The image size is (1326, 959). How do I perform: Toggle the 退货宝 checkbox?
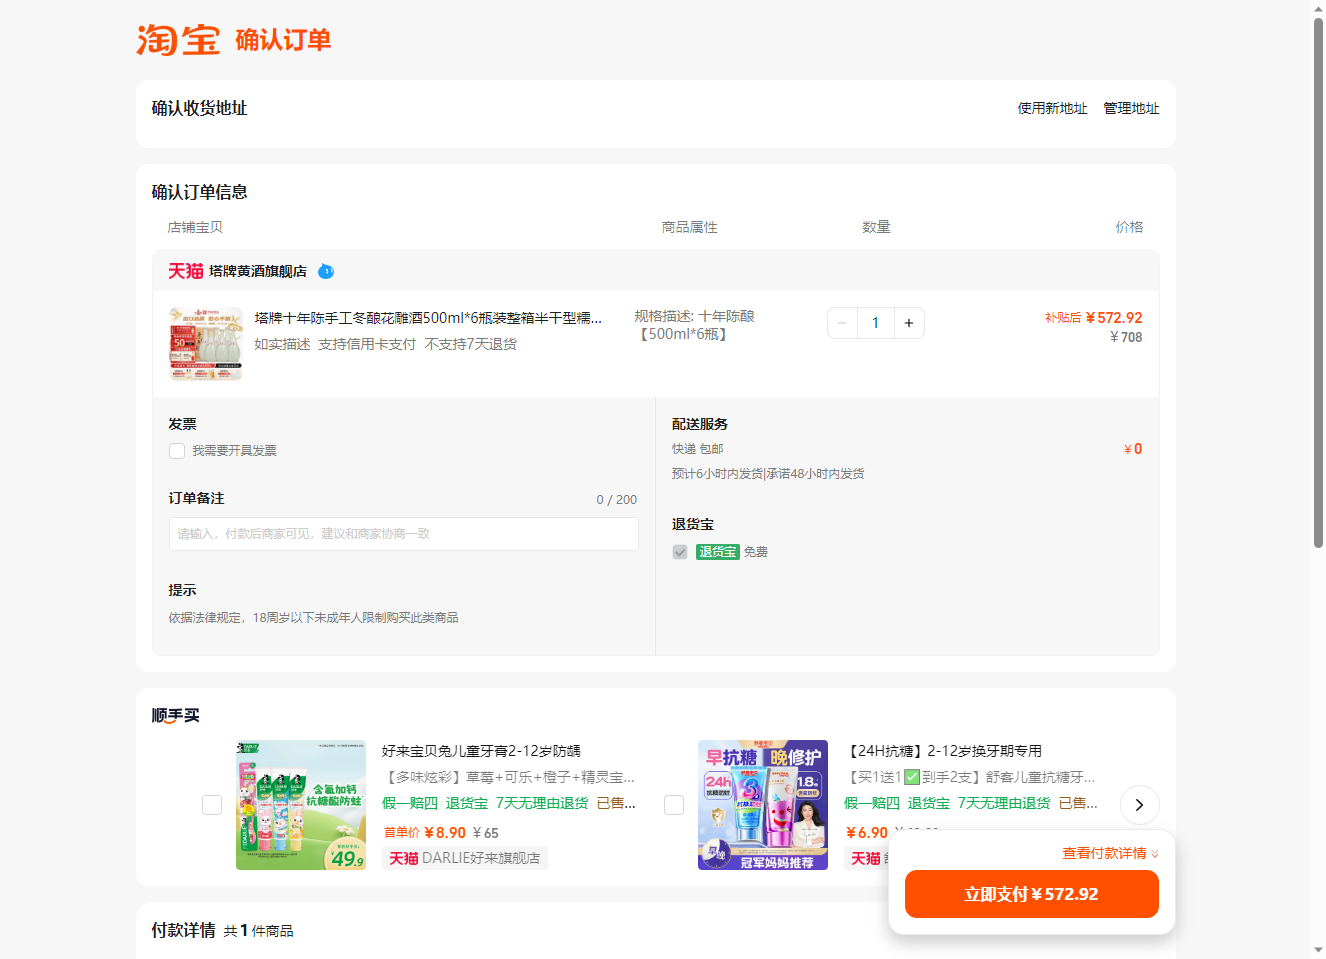680,552
